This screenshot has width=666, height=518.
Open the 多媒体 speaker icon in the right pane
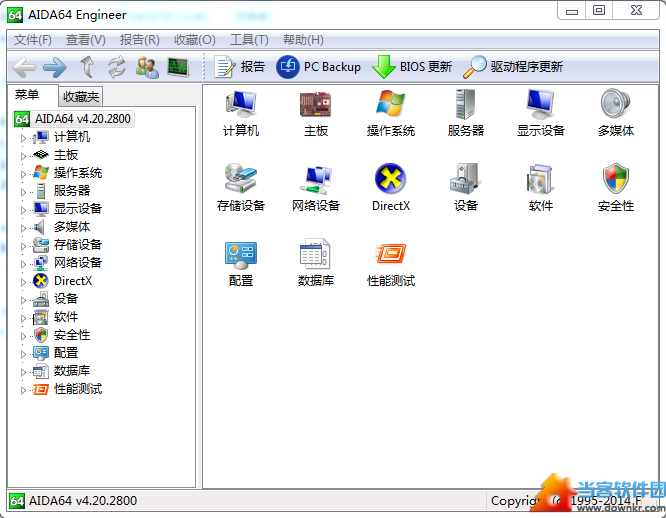(615, 103)
